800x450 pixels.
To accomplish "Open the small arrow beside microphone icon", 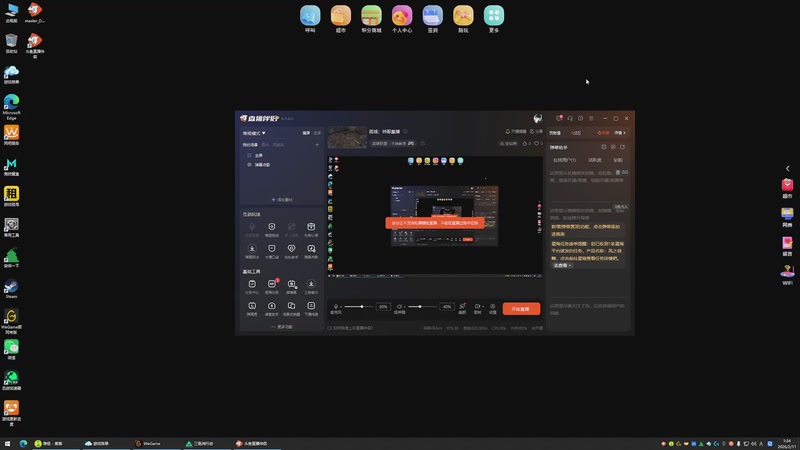I will (x=341, y=307).
